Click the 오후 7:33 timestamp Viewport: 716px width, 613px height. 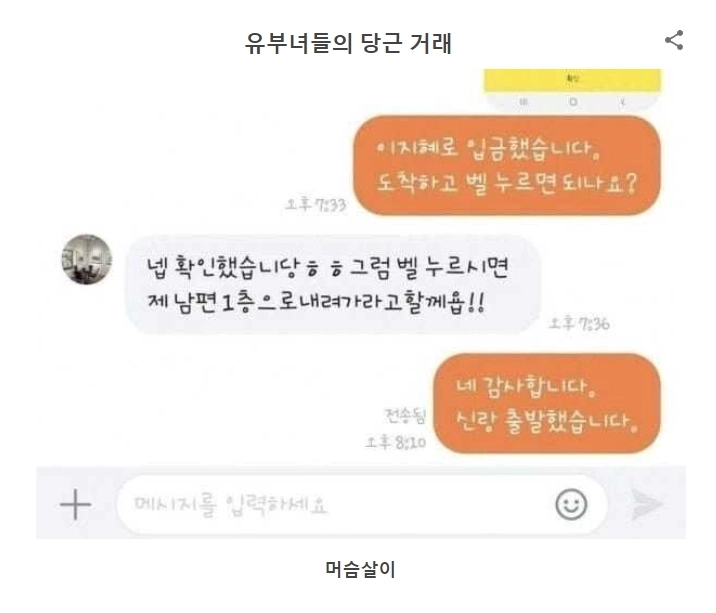(x=316, y=204)
